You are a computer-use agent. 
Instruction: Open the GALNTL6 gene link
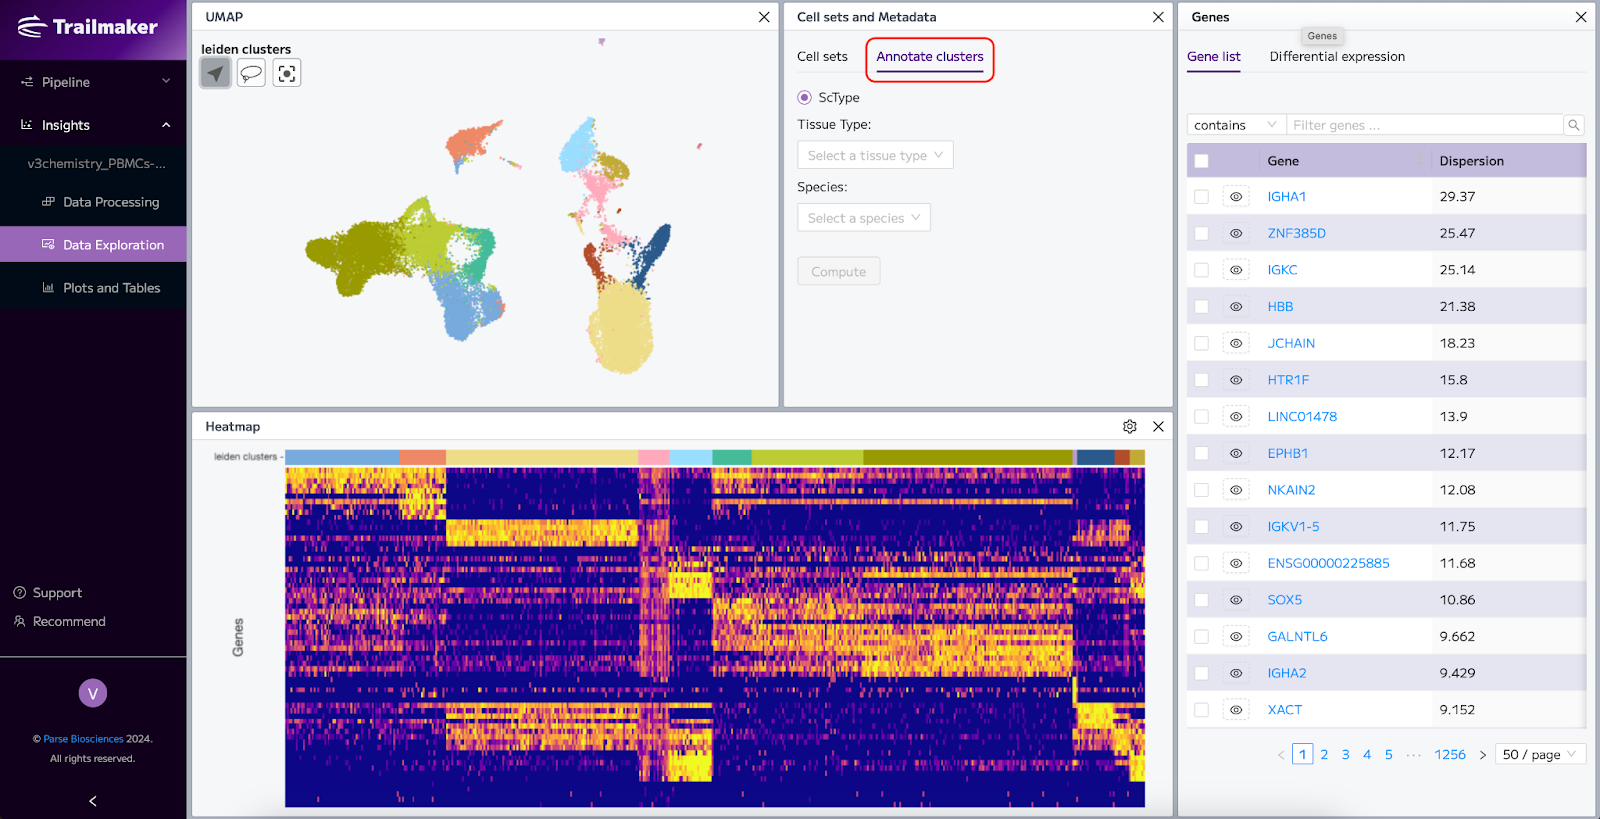1298,637
